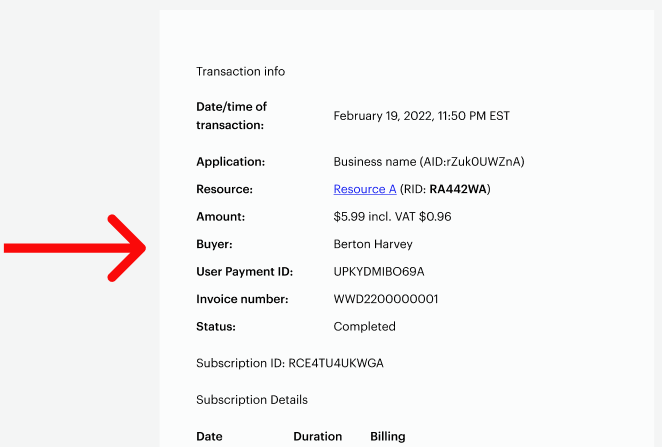Screen dimensions: 662x447
Task: Click the Buyer field label
Action: click(214, 244)
